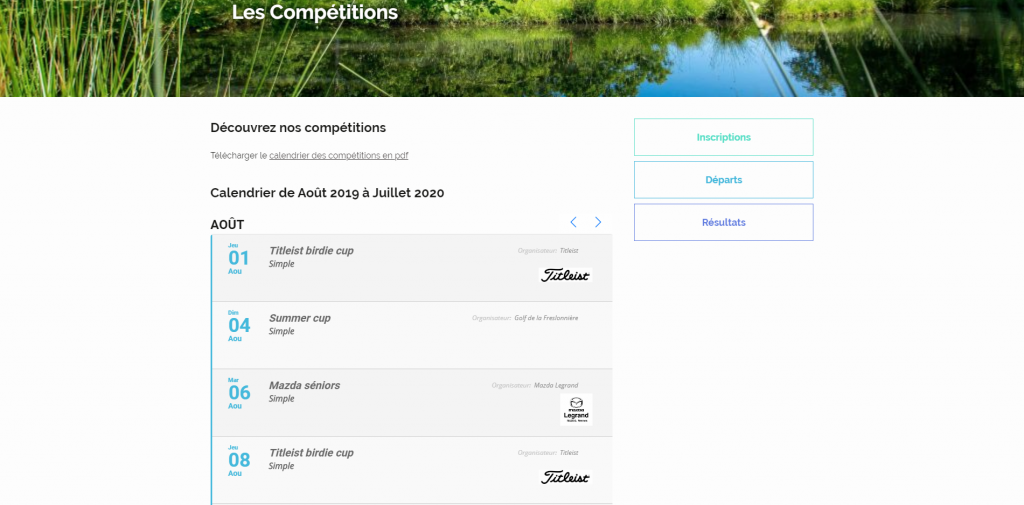Image resolution: width=1024 pixels, height=505 pixels.
Task: Open the Résultats button
Action: tap(723, 222)
